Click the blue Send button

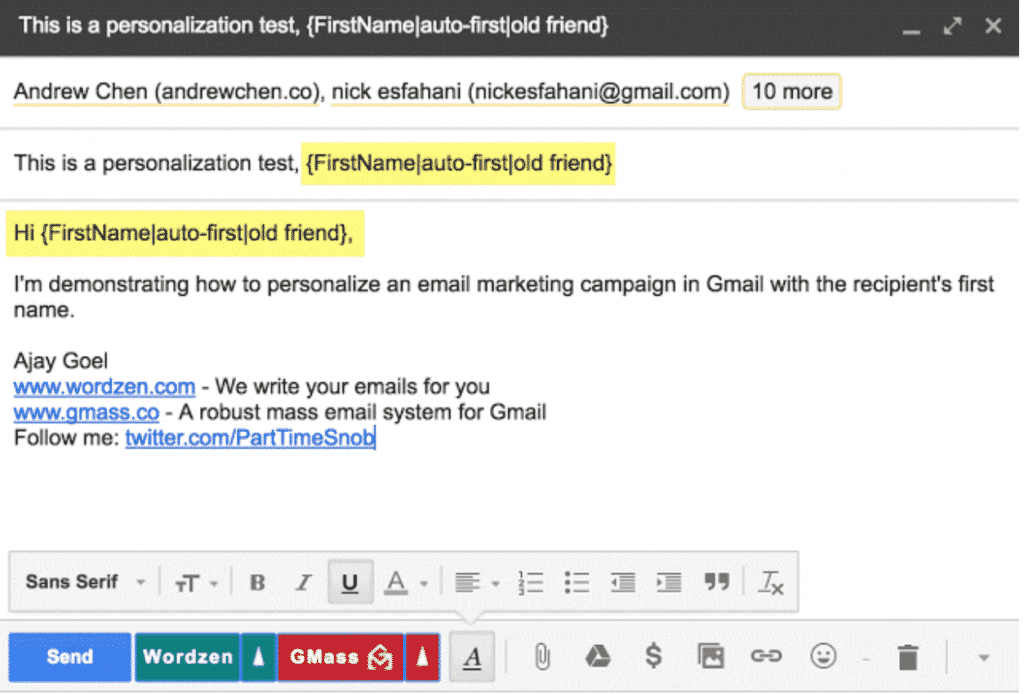[70, 657]
